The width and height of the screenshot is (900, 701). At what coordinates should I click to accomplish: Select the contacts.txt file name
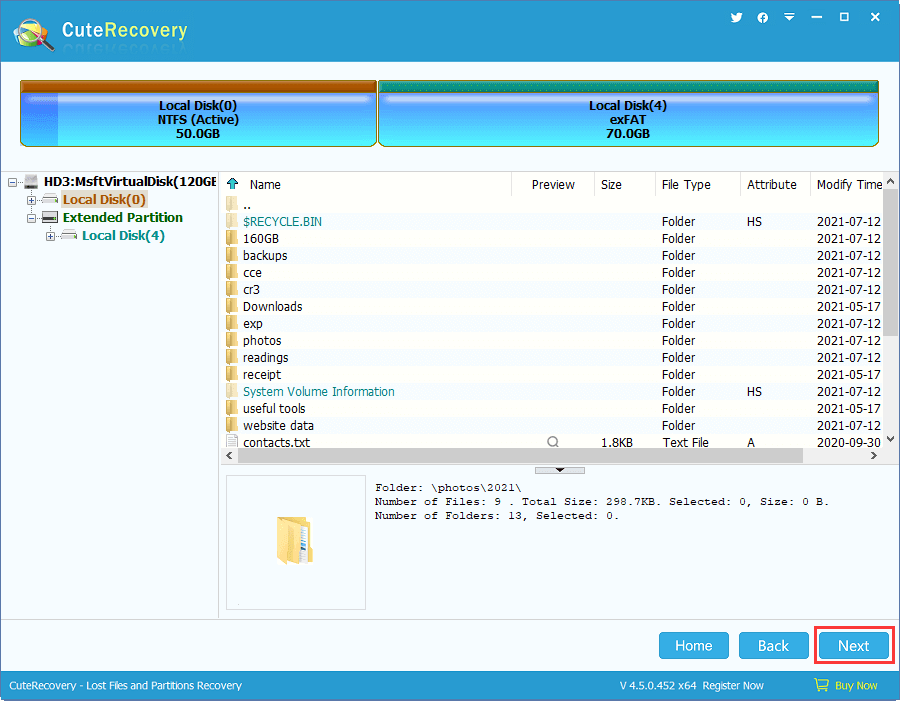[x=276, y=442]
